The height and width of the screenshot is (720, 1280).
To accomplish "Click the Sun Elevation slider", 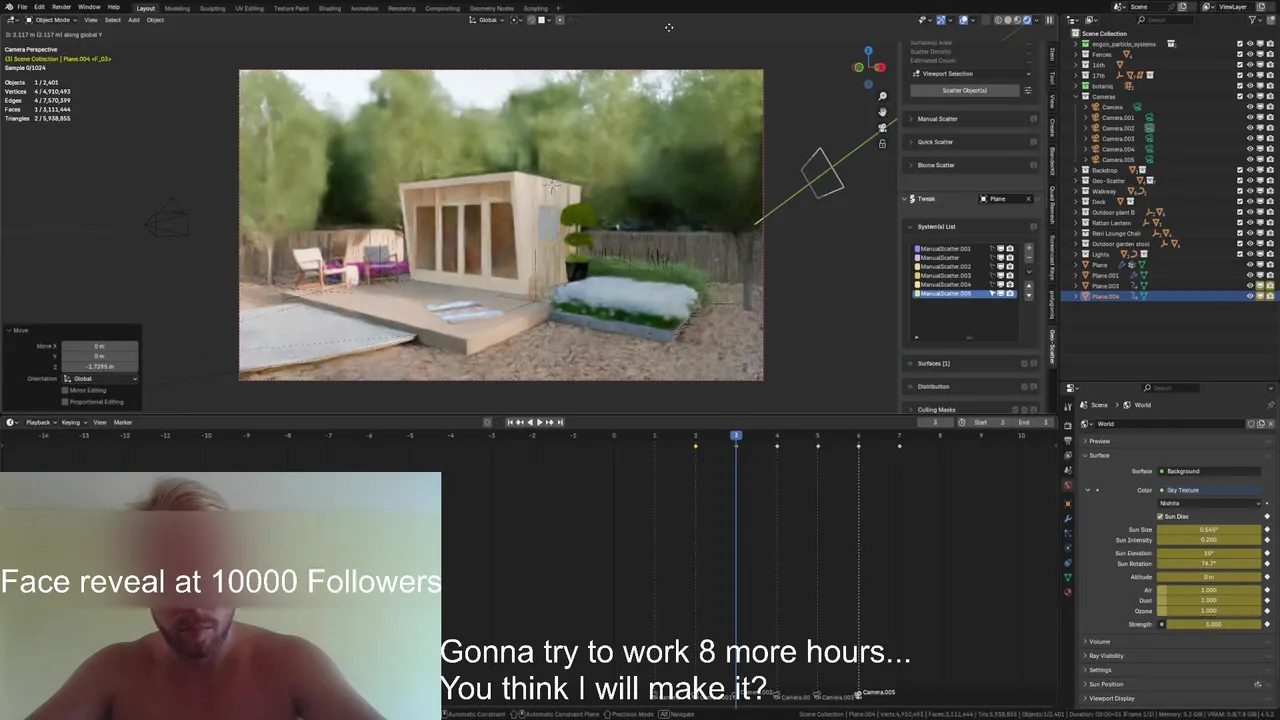I will pyautogui.click(x=1209, y=553).
